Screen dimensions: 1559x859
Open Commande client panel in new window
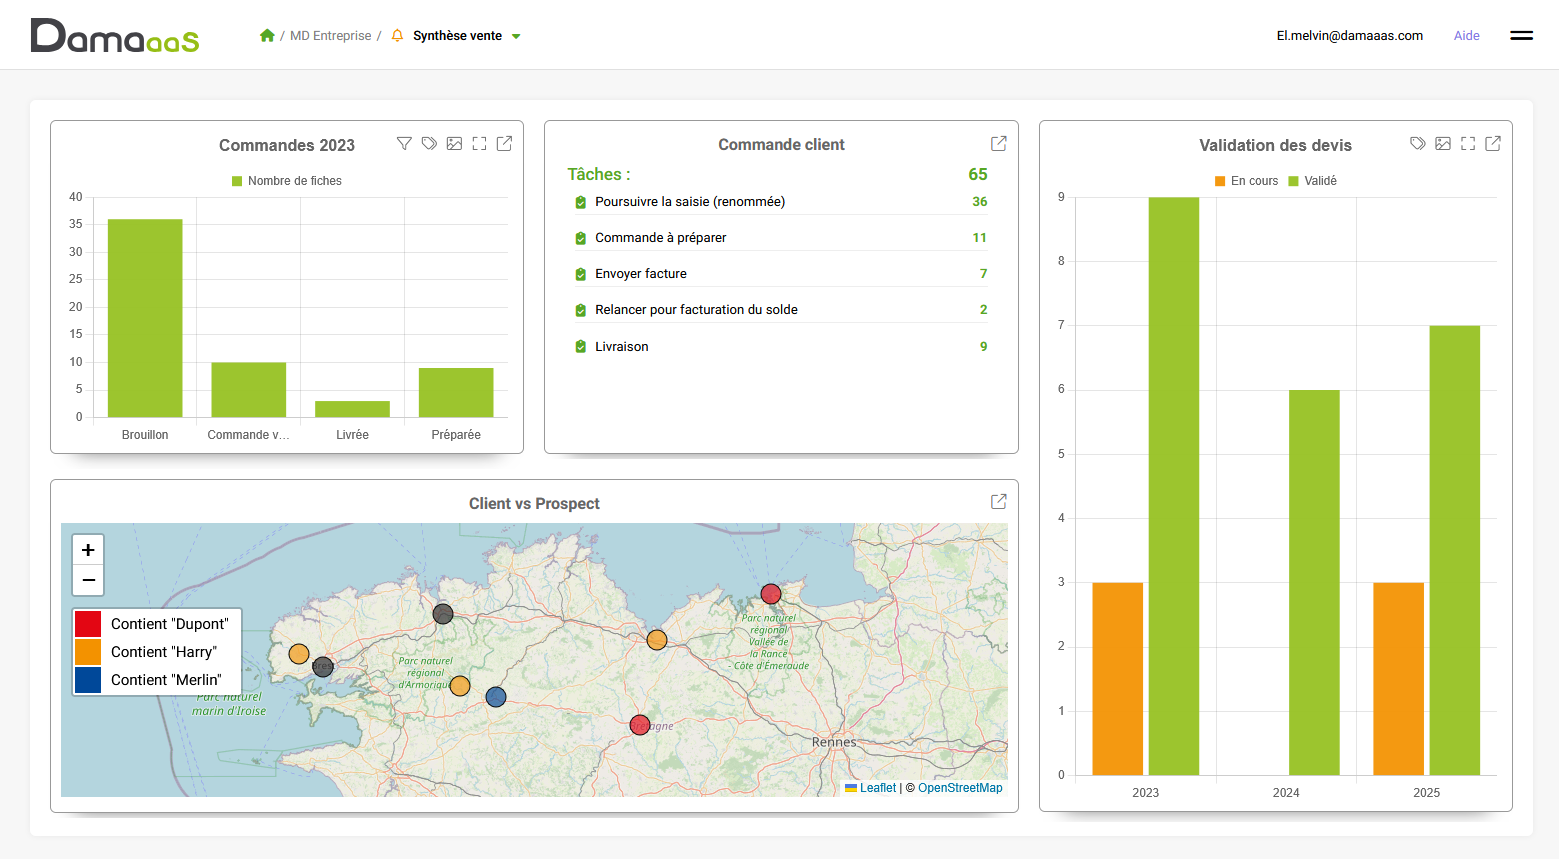[x=998, y=144]
